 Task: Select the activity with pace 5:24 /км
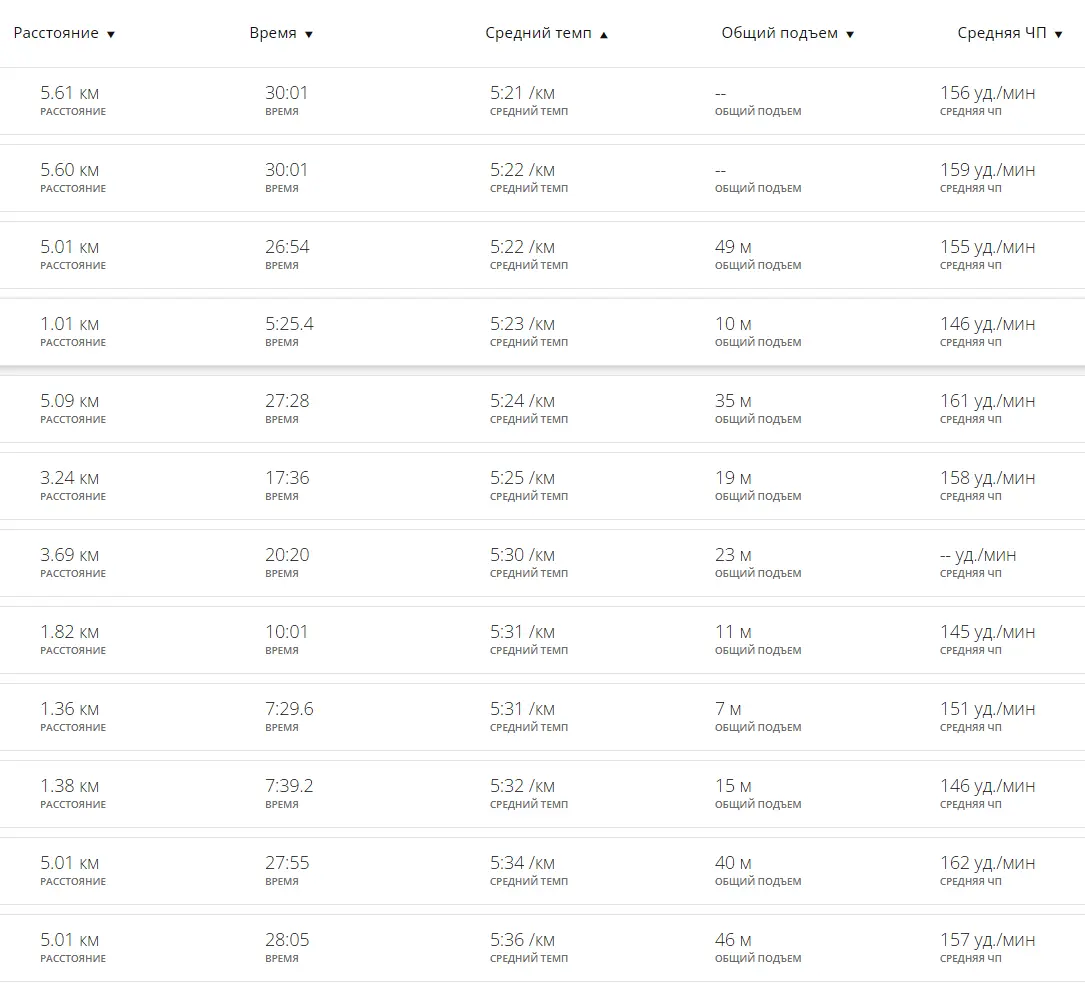(542, 409)
